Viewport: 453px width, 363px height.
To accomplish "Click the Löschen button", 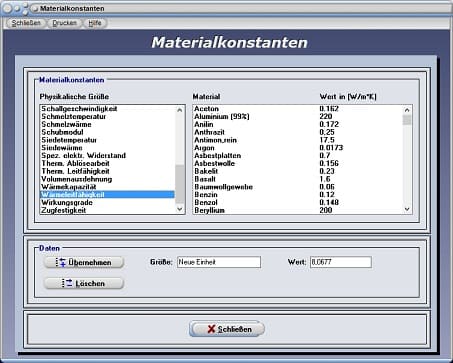I will pos(84,283).
